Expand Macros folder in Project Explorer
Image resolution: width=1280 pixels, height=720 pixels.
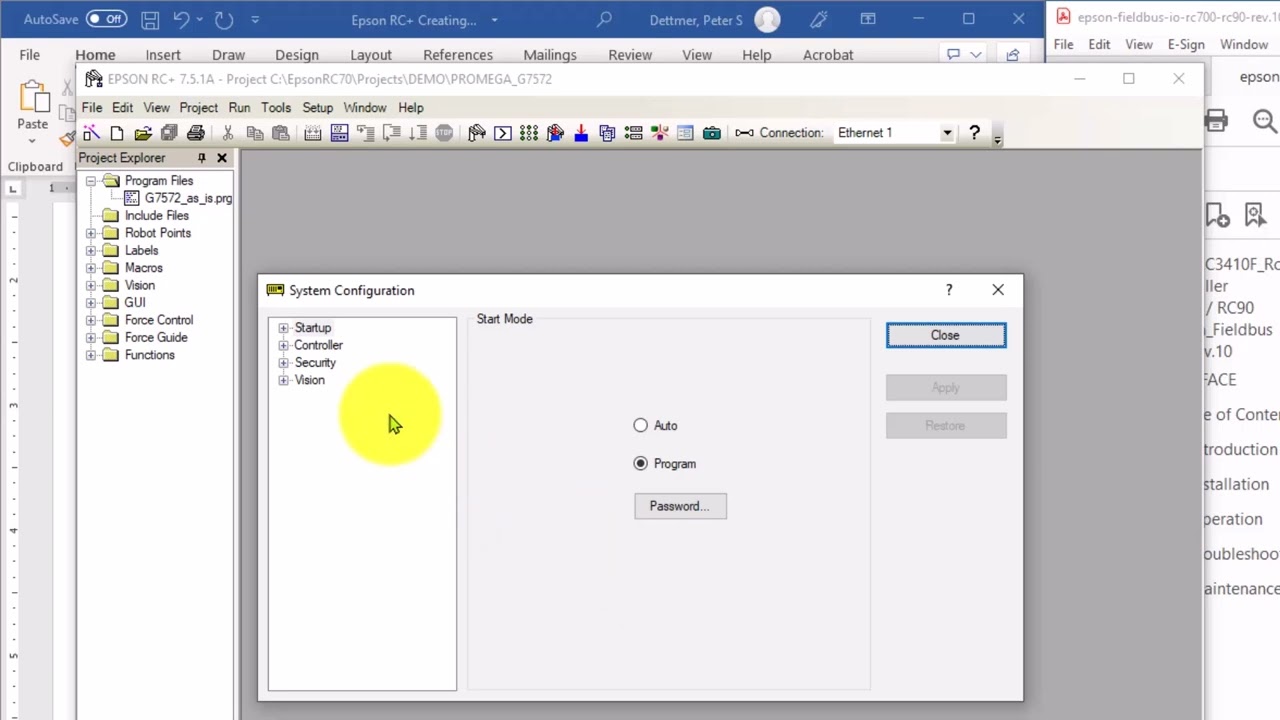[91, 268]
